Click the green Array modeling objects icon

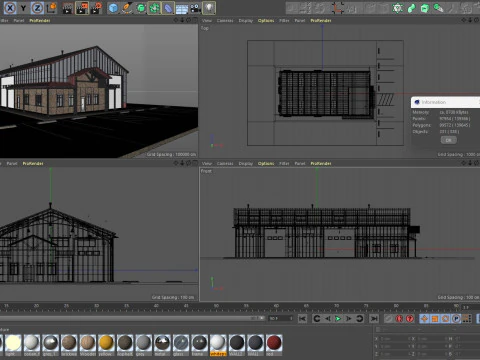(154, 8)
